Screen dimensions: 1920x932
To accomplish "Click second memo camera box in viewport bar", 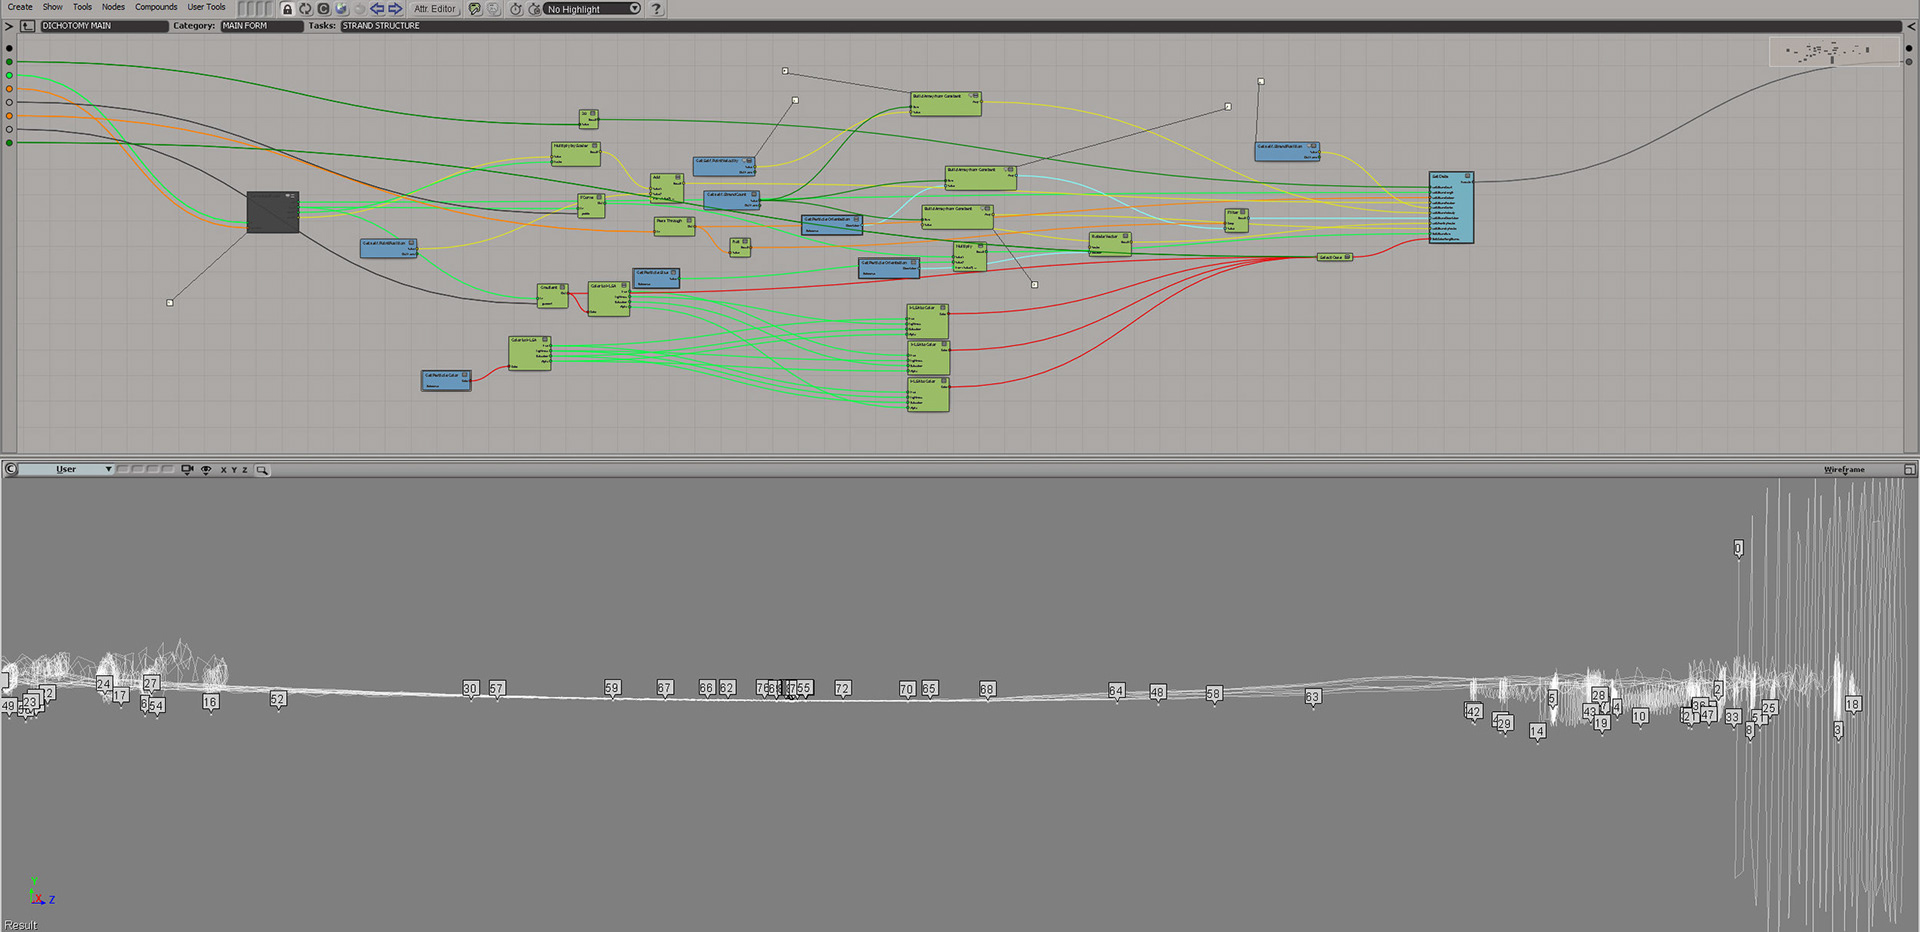I will click(138, 469).
